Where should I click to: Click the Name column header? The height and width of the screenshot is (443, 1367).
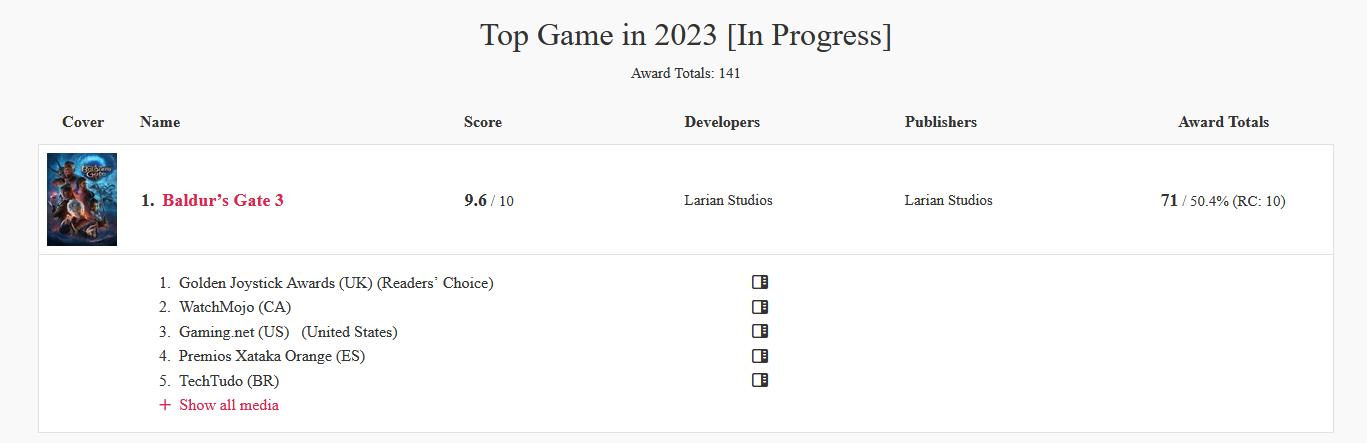[160, 122]
